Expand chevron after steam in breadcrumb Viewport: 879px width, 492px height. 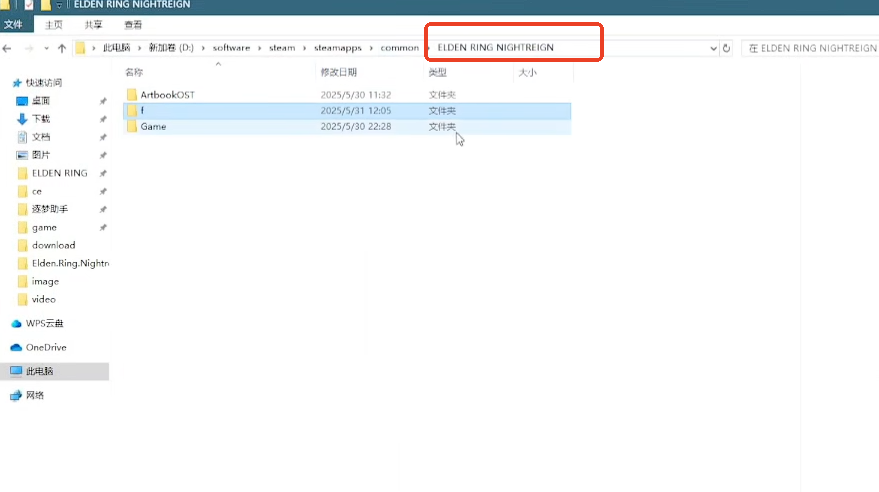(304, 48)
